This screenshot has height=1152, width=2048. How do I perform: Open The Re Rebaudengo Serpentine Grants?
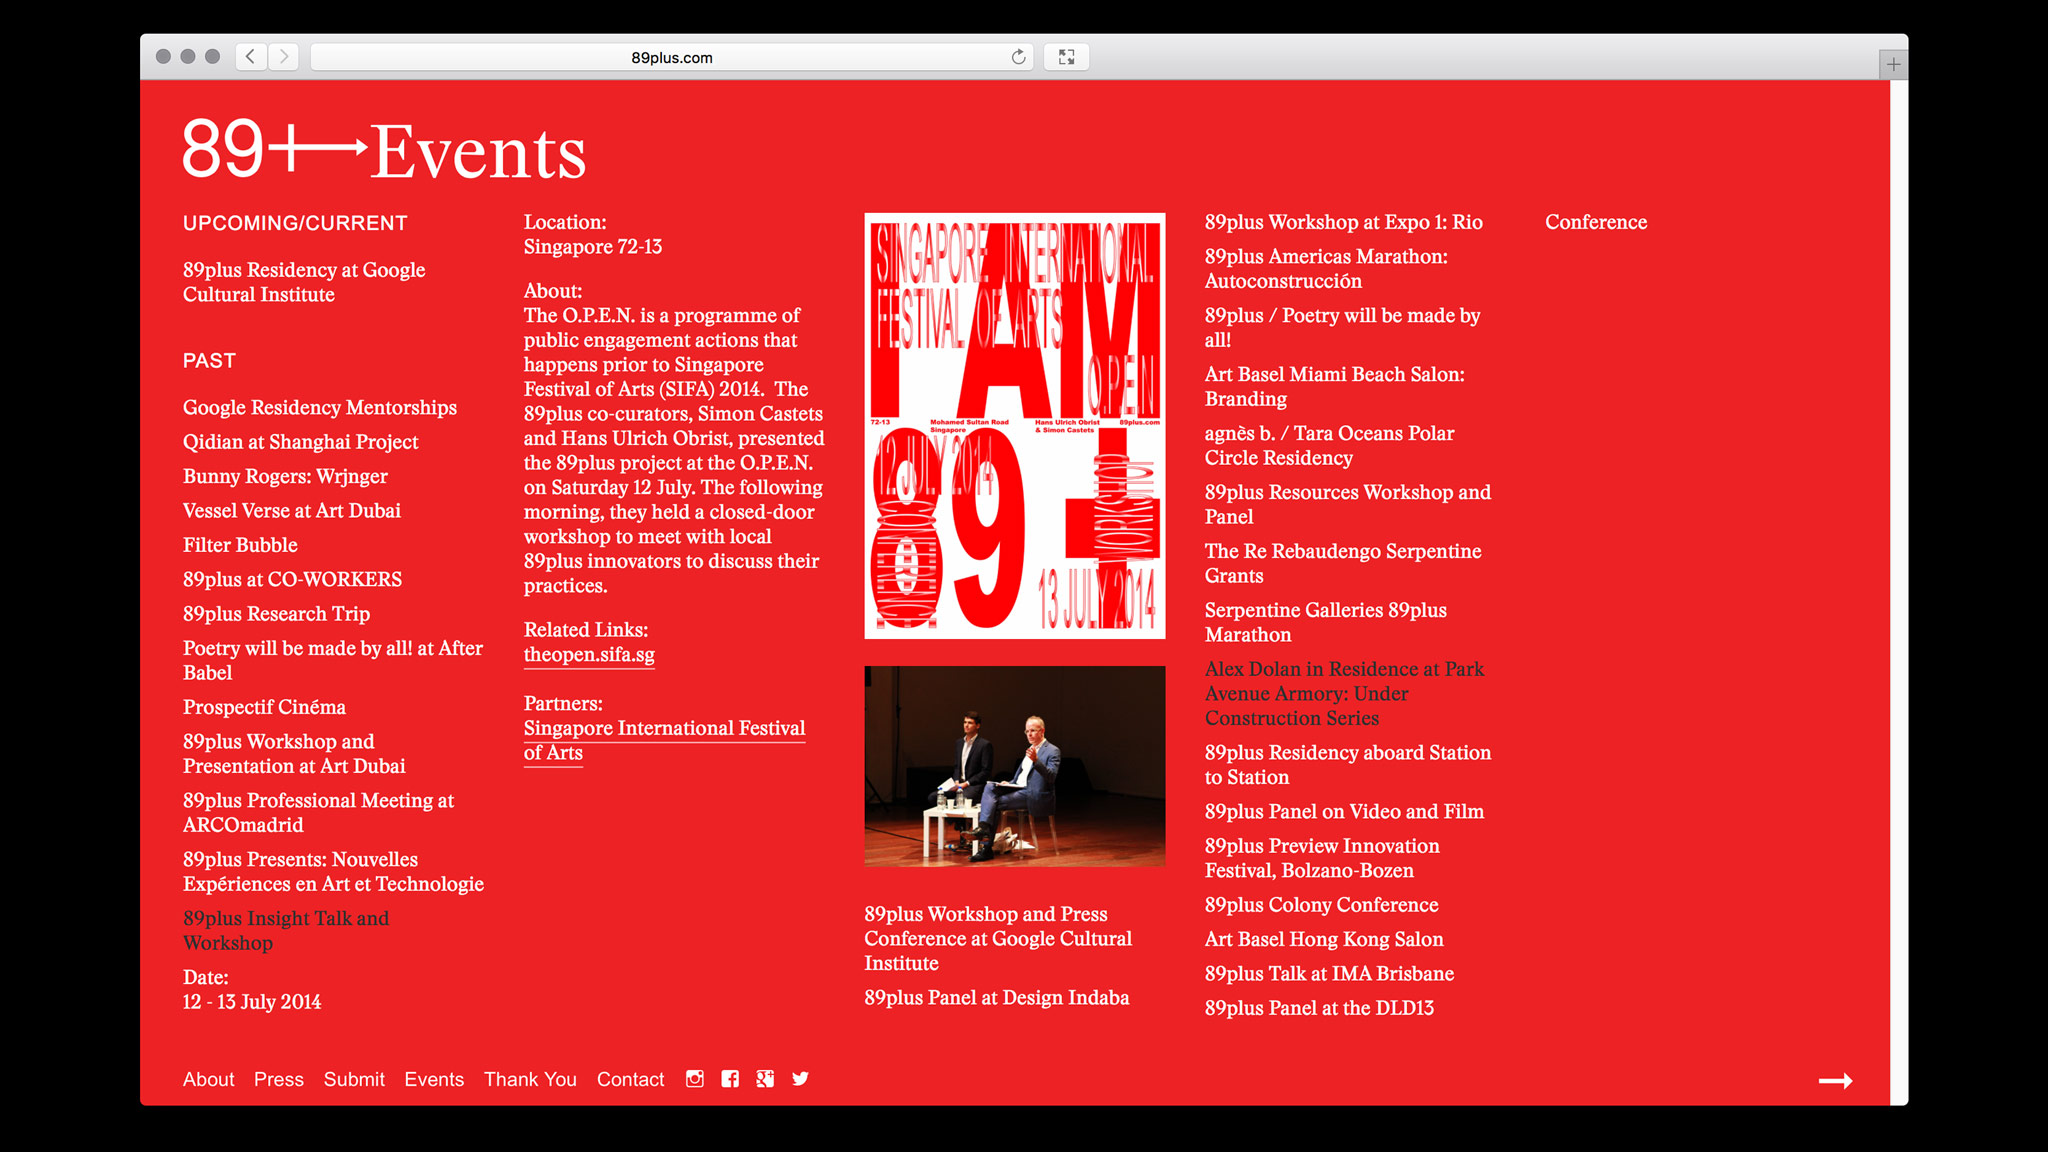pos(1343,563)
